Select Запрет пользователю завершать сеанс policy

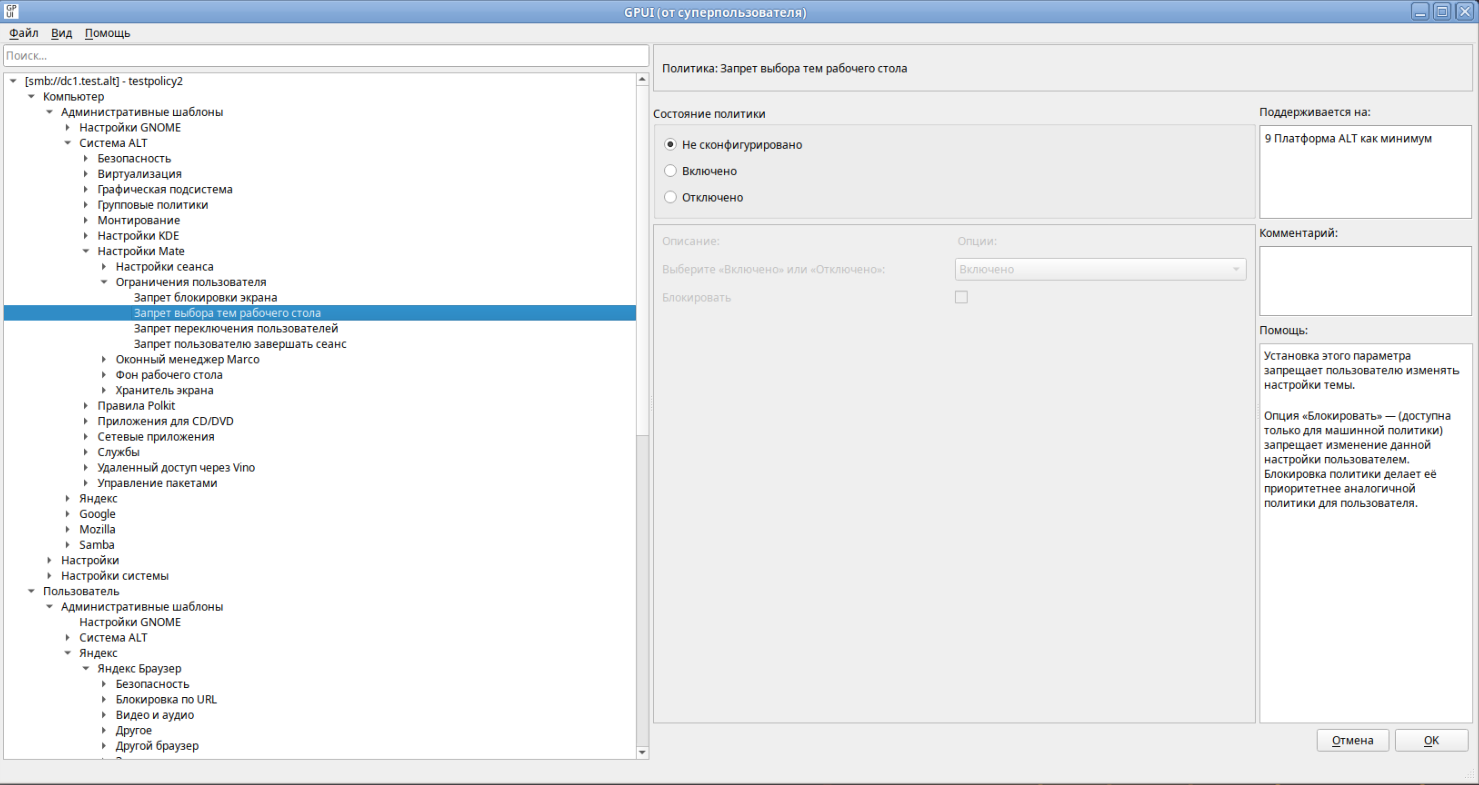click(240, 344)
